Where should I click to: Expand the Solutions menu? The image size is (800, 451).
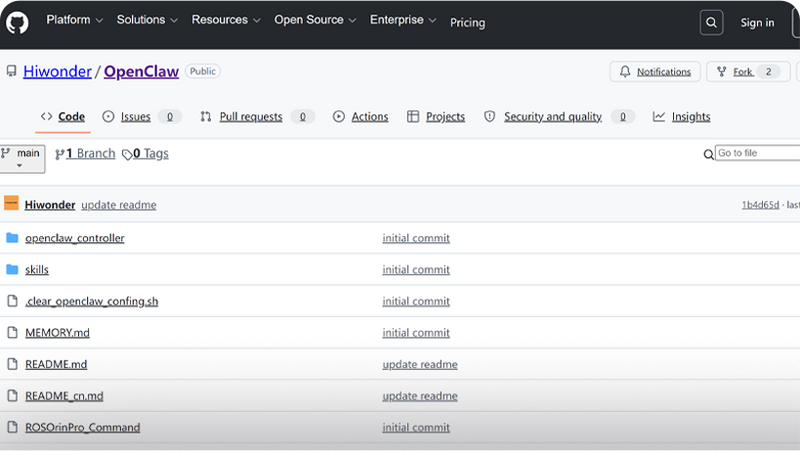[x=147, y=20]
